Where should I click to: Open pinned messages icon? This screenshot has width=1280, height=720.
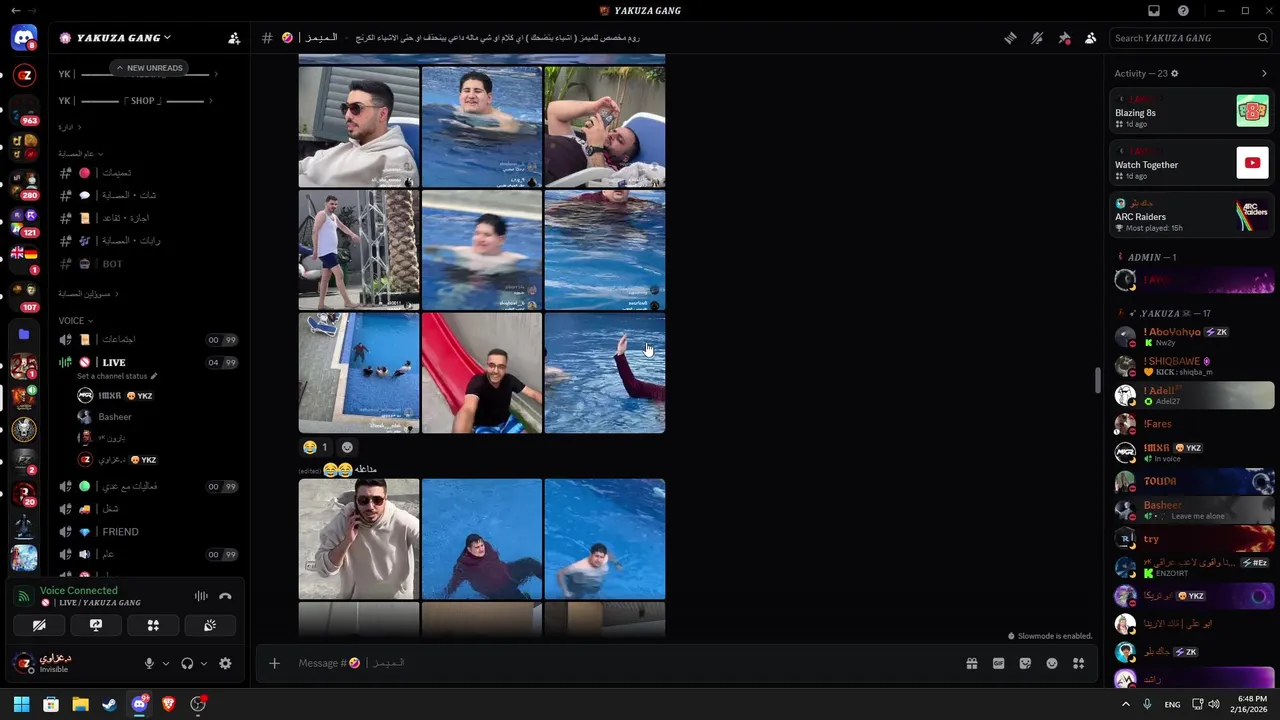1064,38
